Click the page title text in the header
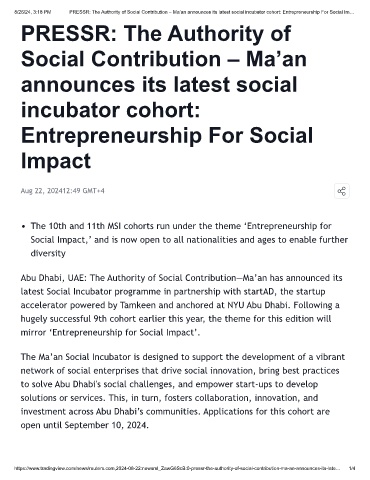 tap(211, 12)
